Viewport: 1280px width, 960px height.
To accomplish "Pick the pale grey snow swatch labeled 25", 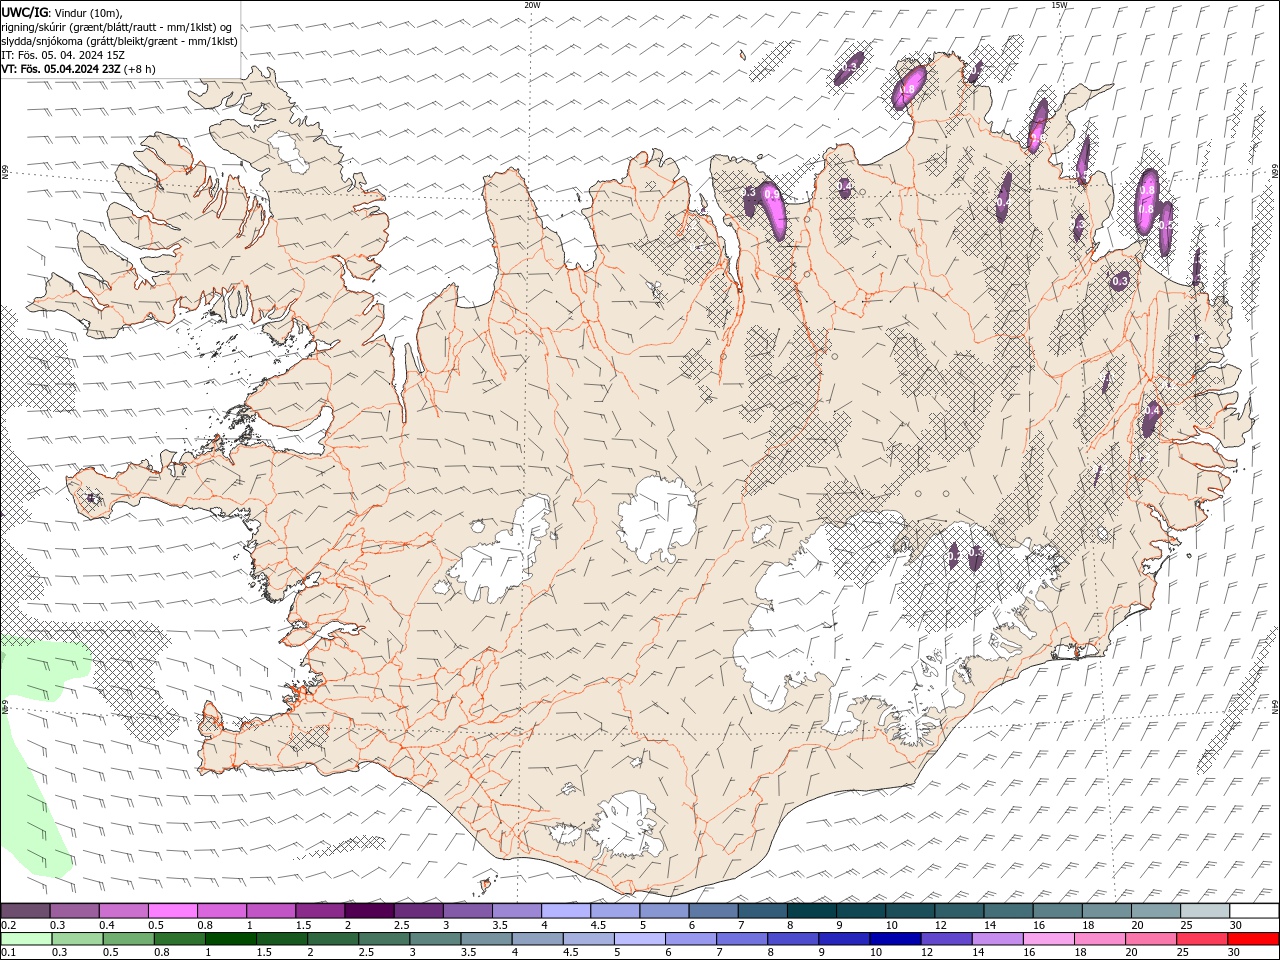I will point(1204,911).
